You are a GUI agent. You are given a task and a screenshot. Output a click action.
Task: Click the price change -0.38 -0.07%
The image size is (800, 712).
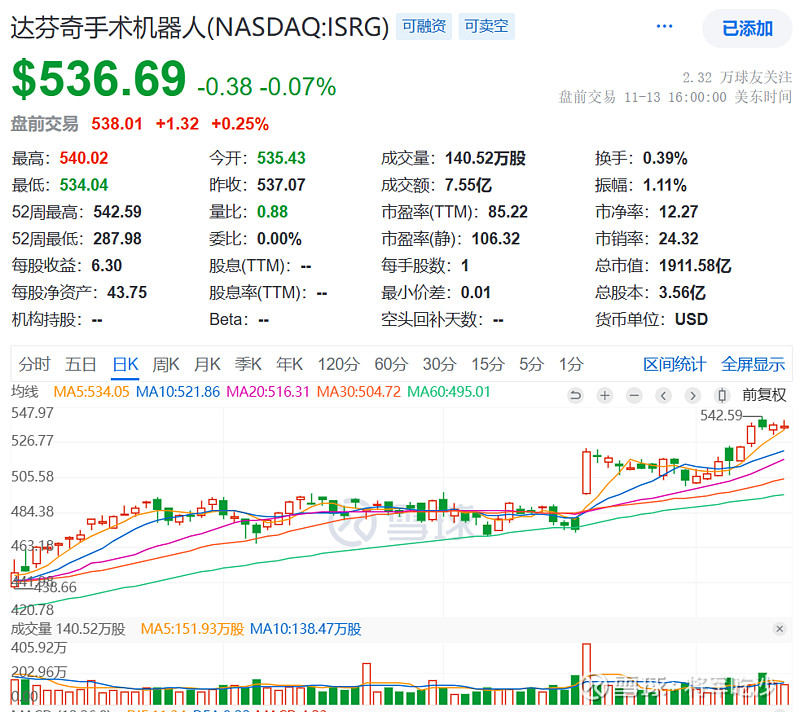(x=267, y=87)
